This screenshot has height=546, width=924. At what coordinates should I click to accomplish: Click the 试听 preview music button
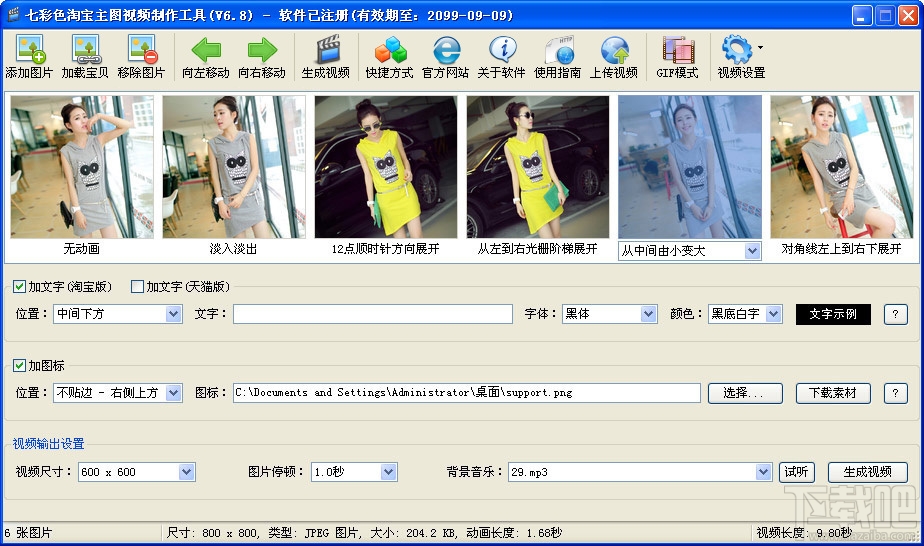[x=797, y=472]
